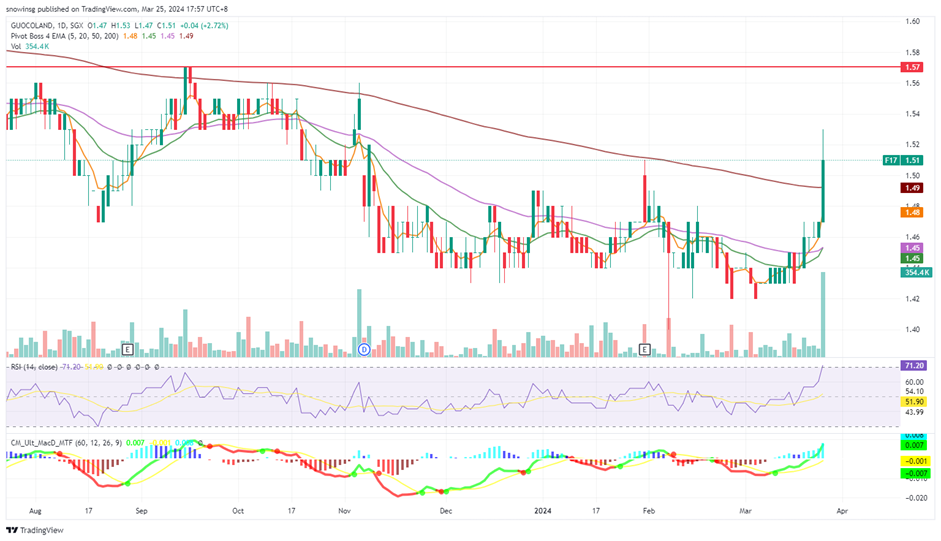
Task: Click the snowinsg published on TradingView.com header
Action: click(x=116, y=9)
